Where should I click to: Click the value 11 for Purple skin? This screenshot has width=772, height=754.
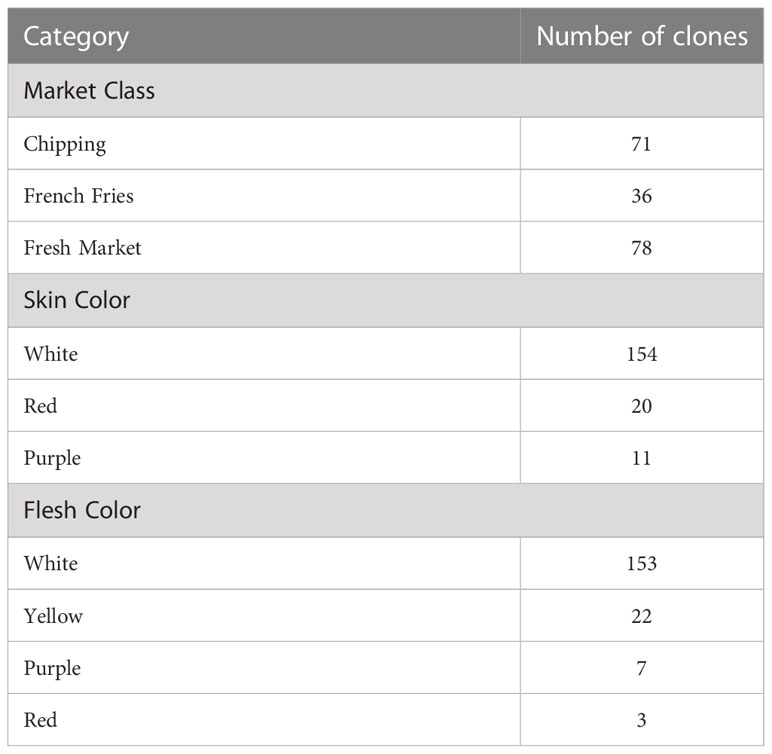pos(642,459)
